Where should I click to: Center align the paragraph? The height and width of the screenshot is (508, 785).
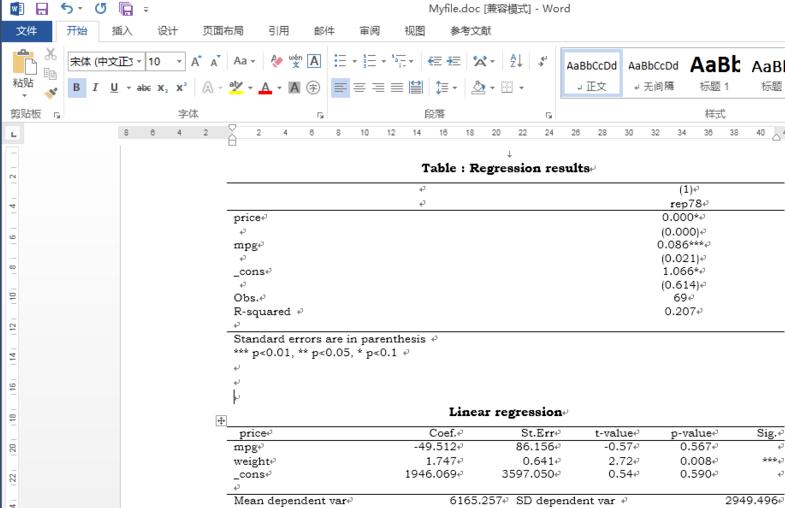359,88
